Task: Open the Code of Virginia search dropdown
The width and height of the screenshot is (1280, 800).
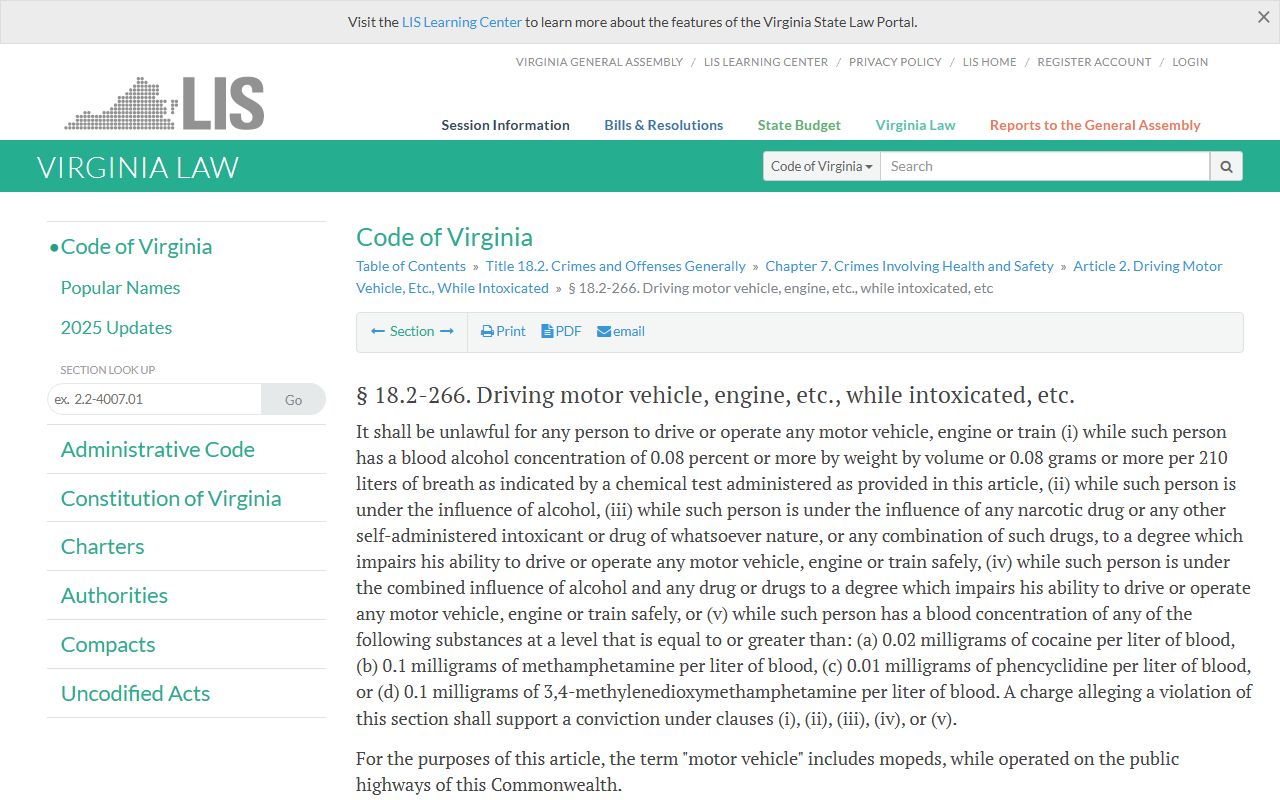Action: [822, 166]
